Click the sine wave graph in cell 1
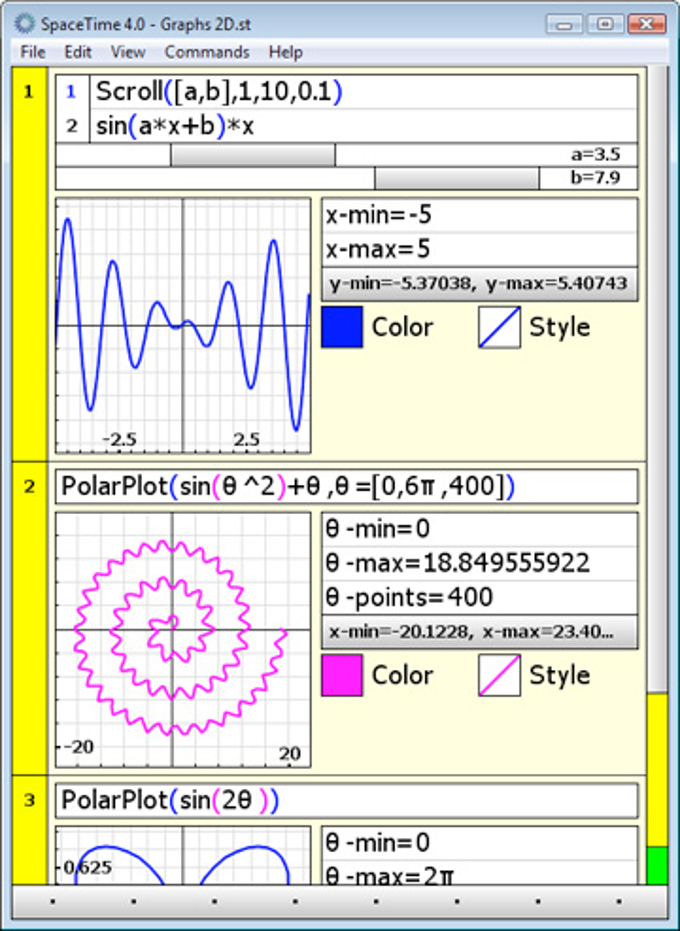Image resolution: width=680 pixels, height=931 pixels. pos(183,325)
